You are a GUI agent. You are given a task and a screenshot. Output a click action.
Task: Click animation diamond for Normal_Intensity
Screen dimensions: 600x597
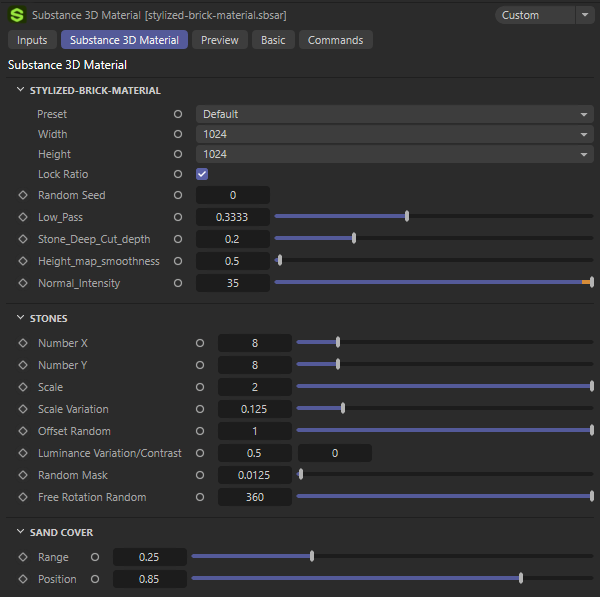pyautogui.click(x=23, y=283)
